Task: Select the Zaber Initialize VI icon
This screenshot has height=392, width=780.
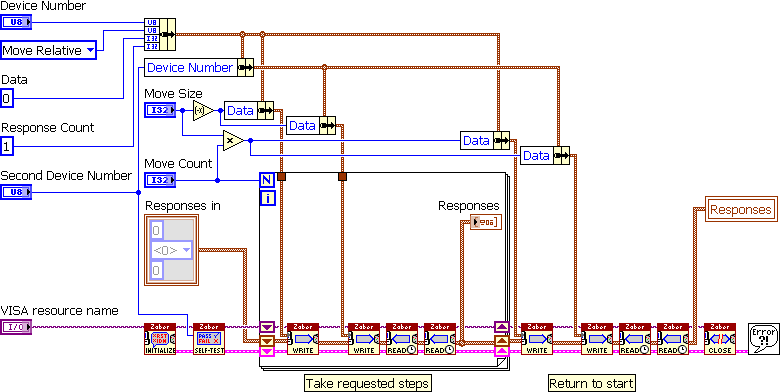Action: point(160,339)
